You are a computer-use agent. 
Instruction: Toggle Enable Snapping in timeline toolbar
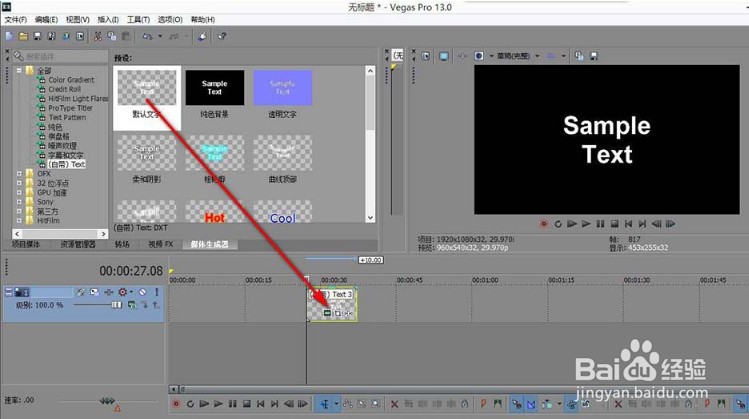pos(516,404)
